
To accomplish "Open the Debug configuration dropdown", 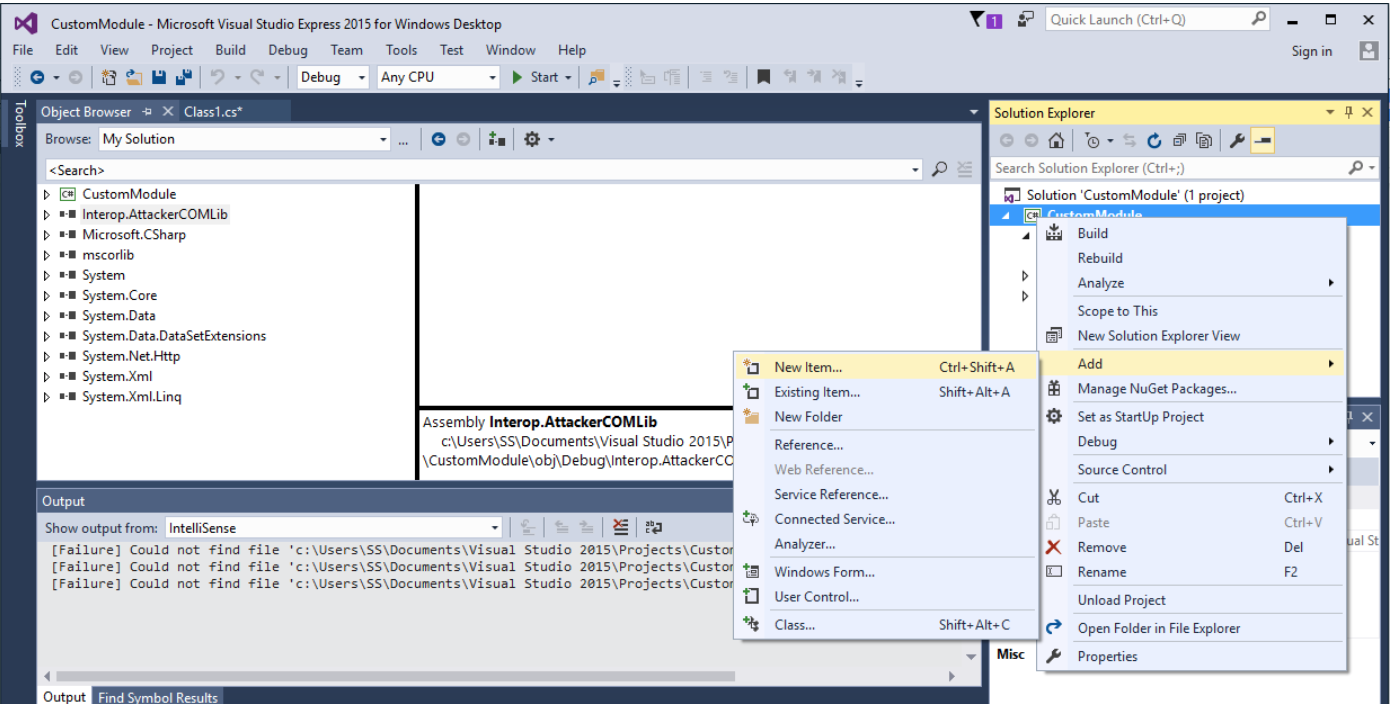I will click(361, 77).
